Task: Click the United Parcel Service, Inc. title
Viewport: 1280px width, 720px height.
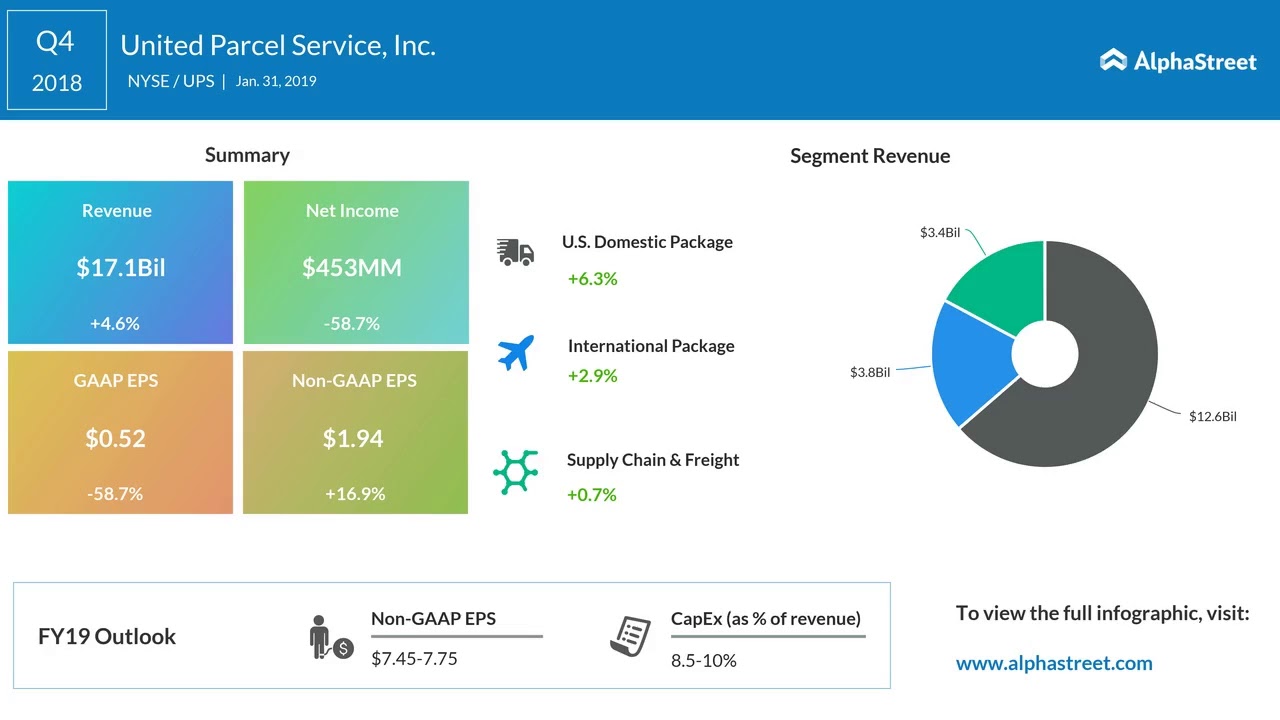Action: click(x=278, y=45)
